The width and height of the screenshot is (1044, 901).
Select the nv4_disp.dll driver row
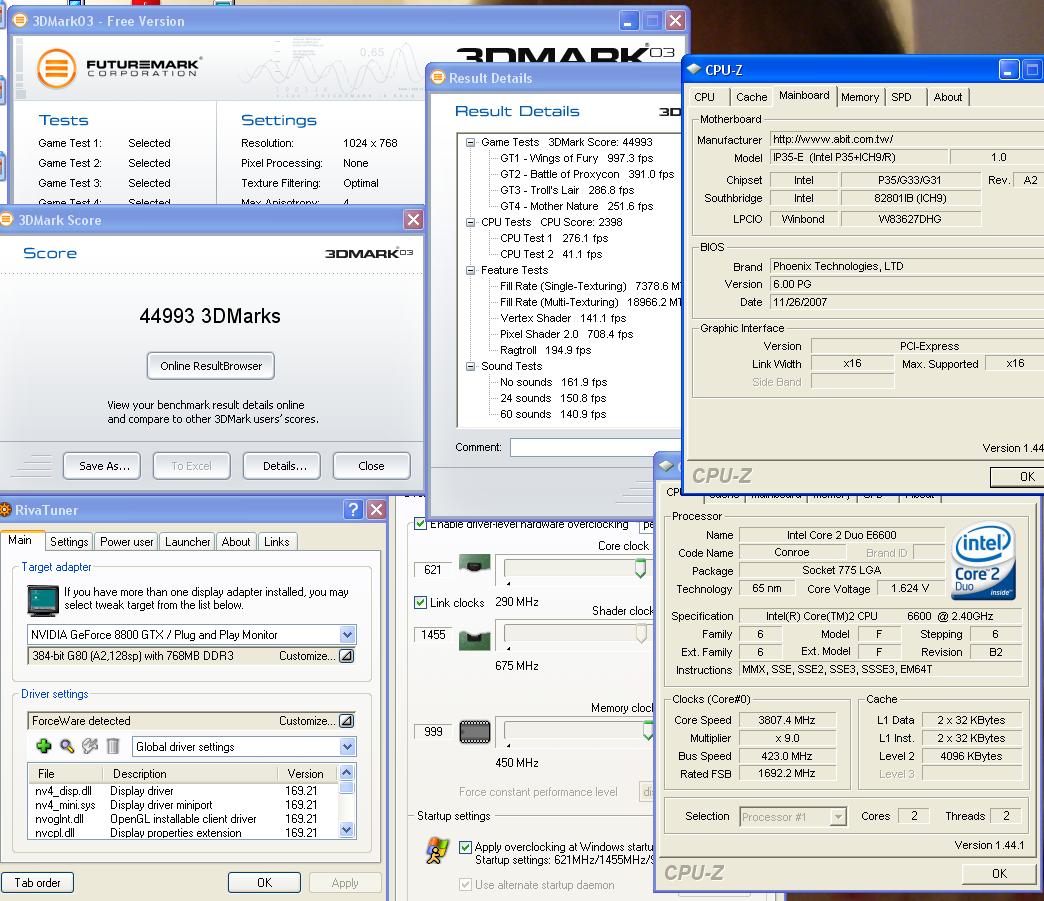point(183,791)
